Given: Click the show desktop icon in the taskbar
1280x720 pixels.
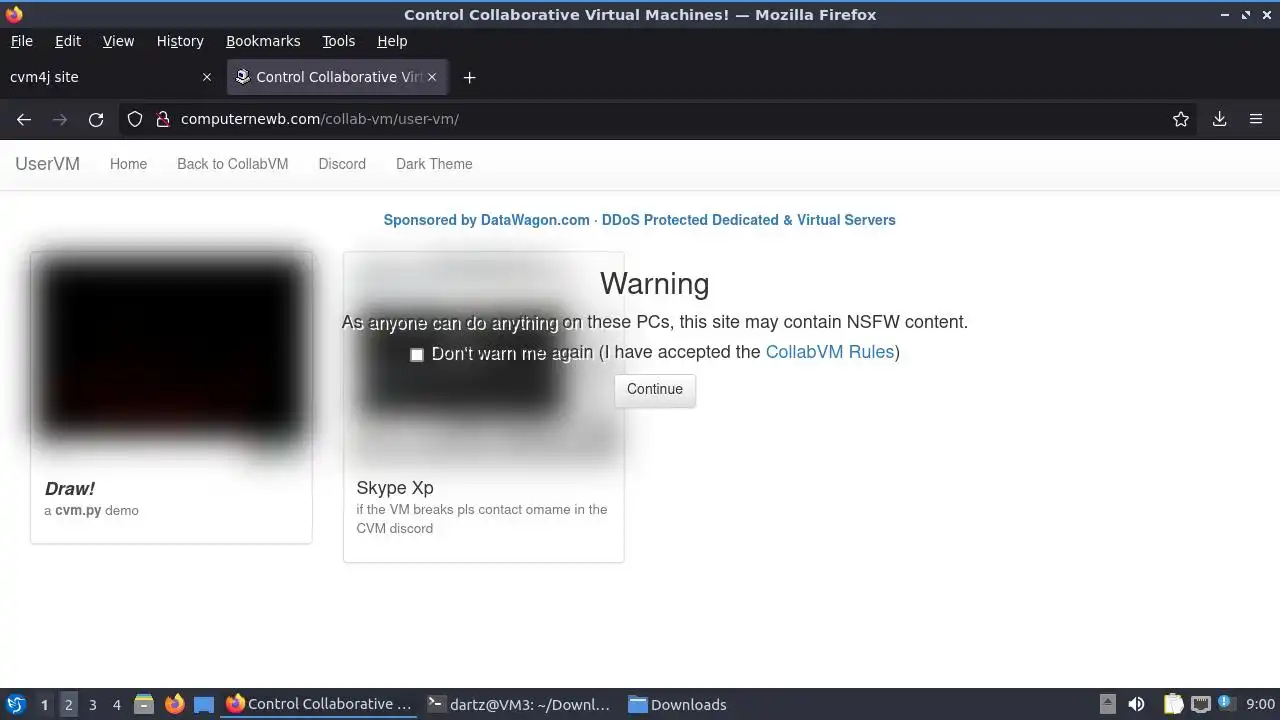Looking at the screenshot, I should click(x=204, y=704).
